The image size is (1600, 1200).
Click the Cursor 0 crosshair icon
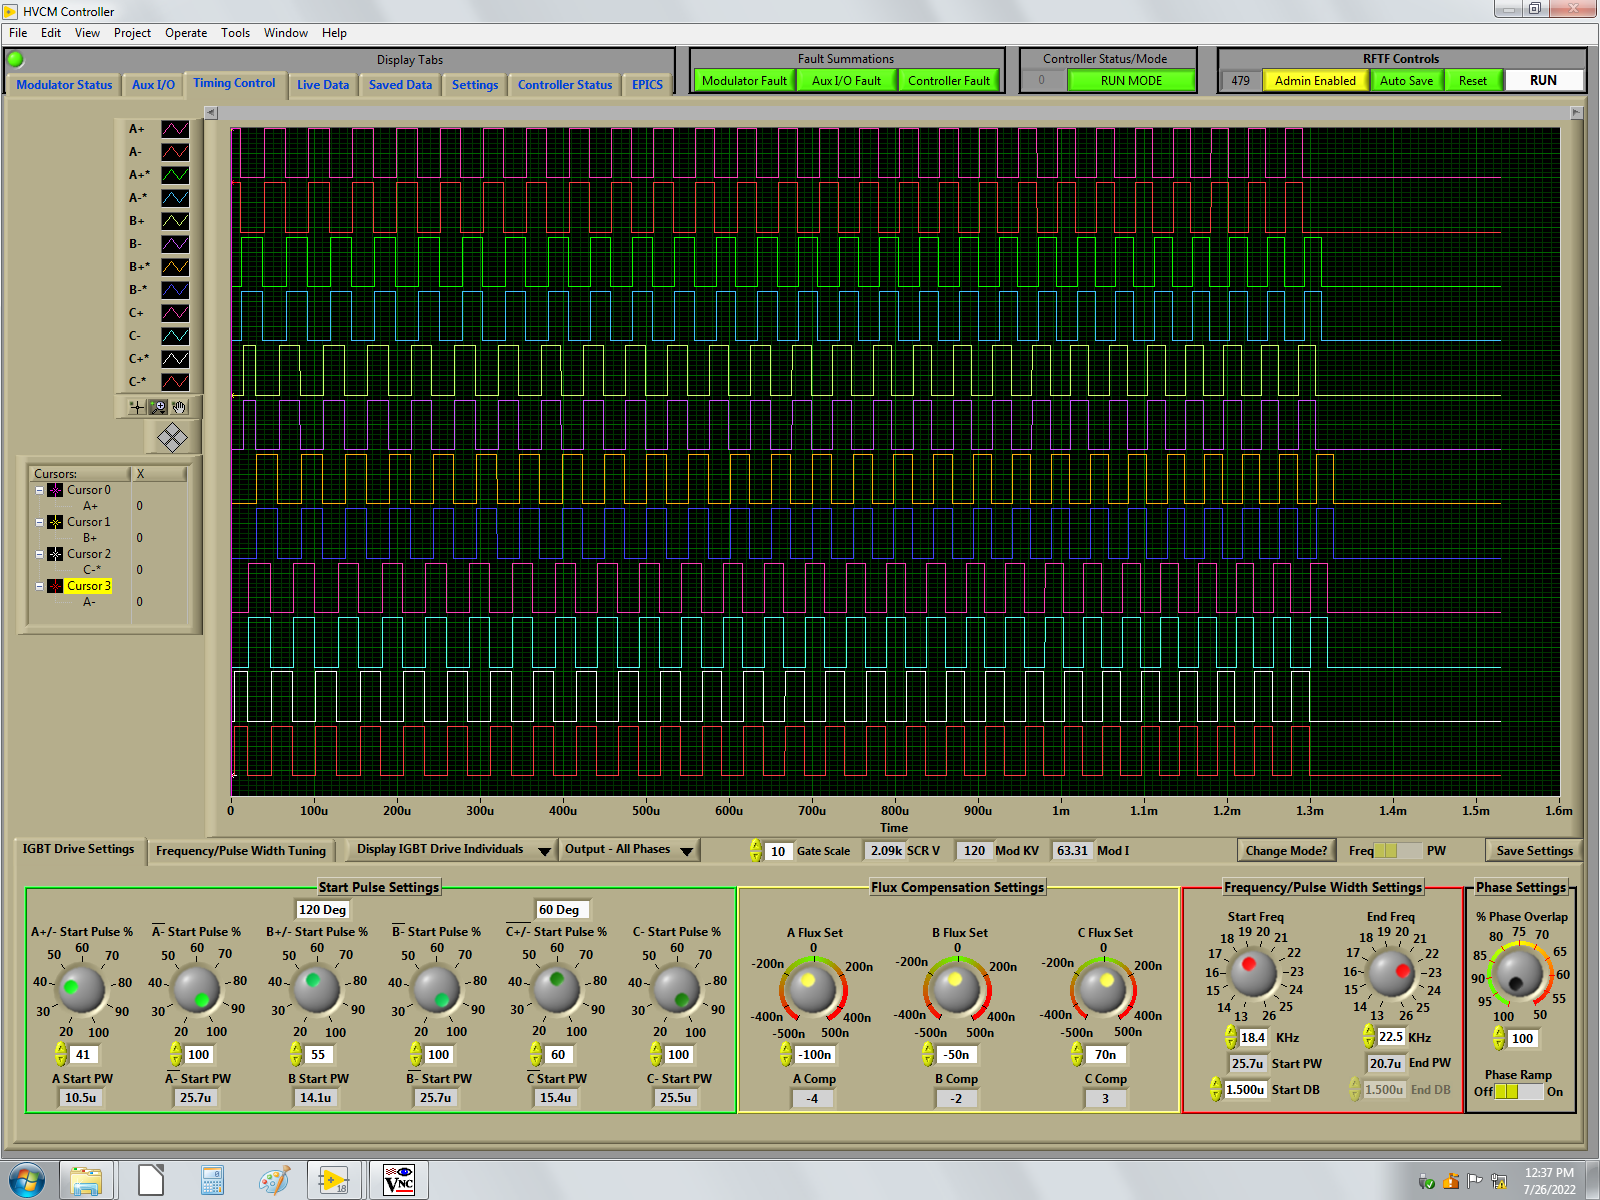(56, 490)
